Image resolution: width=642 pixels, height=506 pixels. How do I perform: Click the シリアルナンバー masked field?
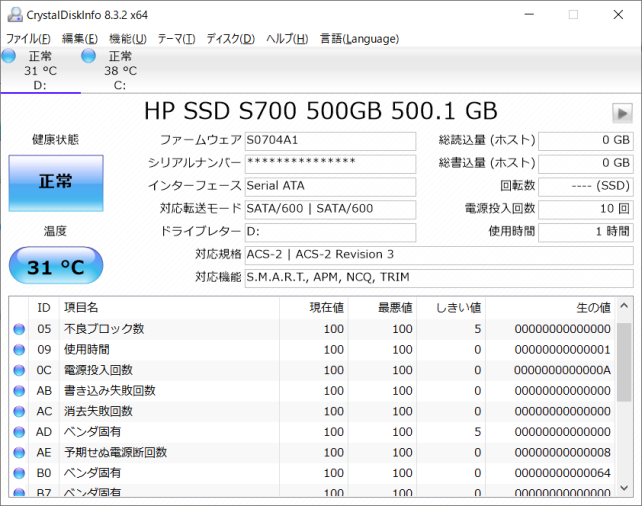tap(329, 164)
